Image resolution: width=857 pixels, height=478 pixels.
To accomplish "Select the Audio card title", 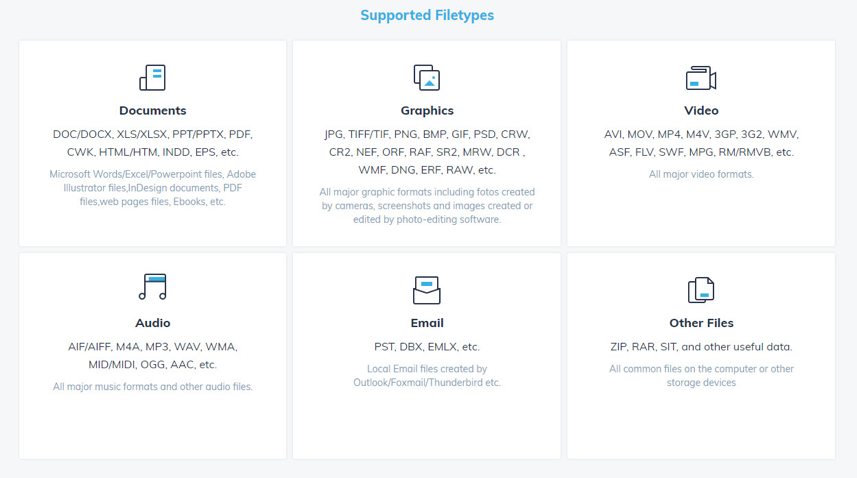I will pos(153,323).
